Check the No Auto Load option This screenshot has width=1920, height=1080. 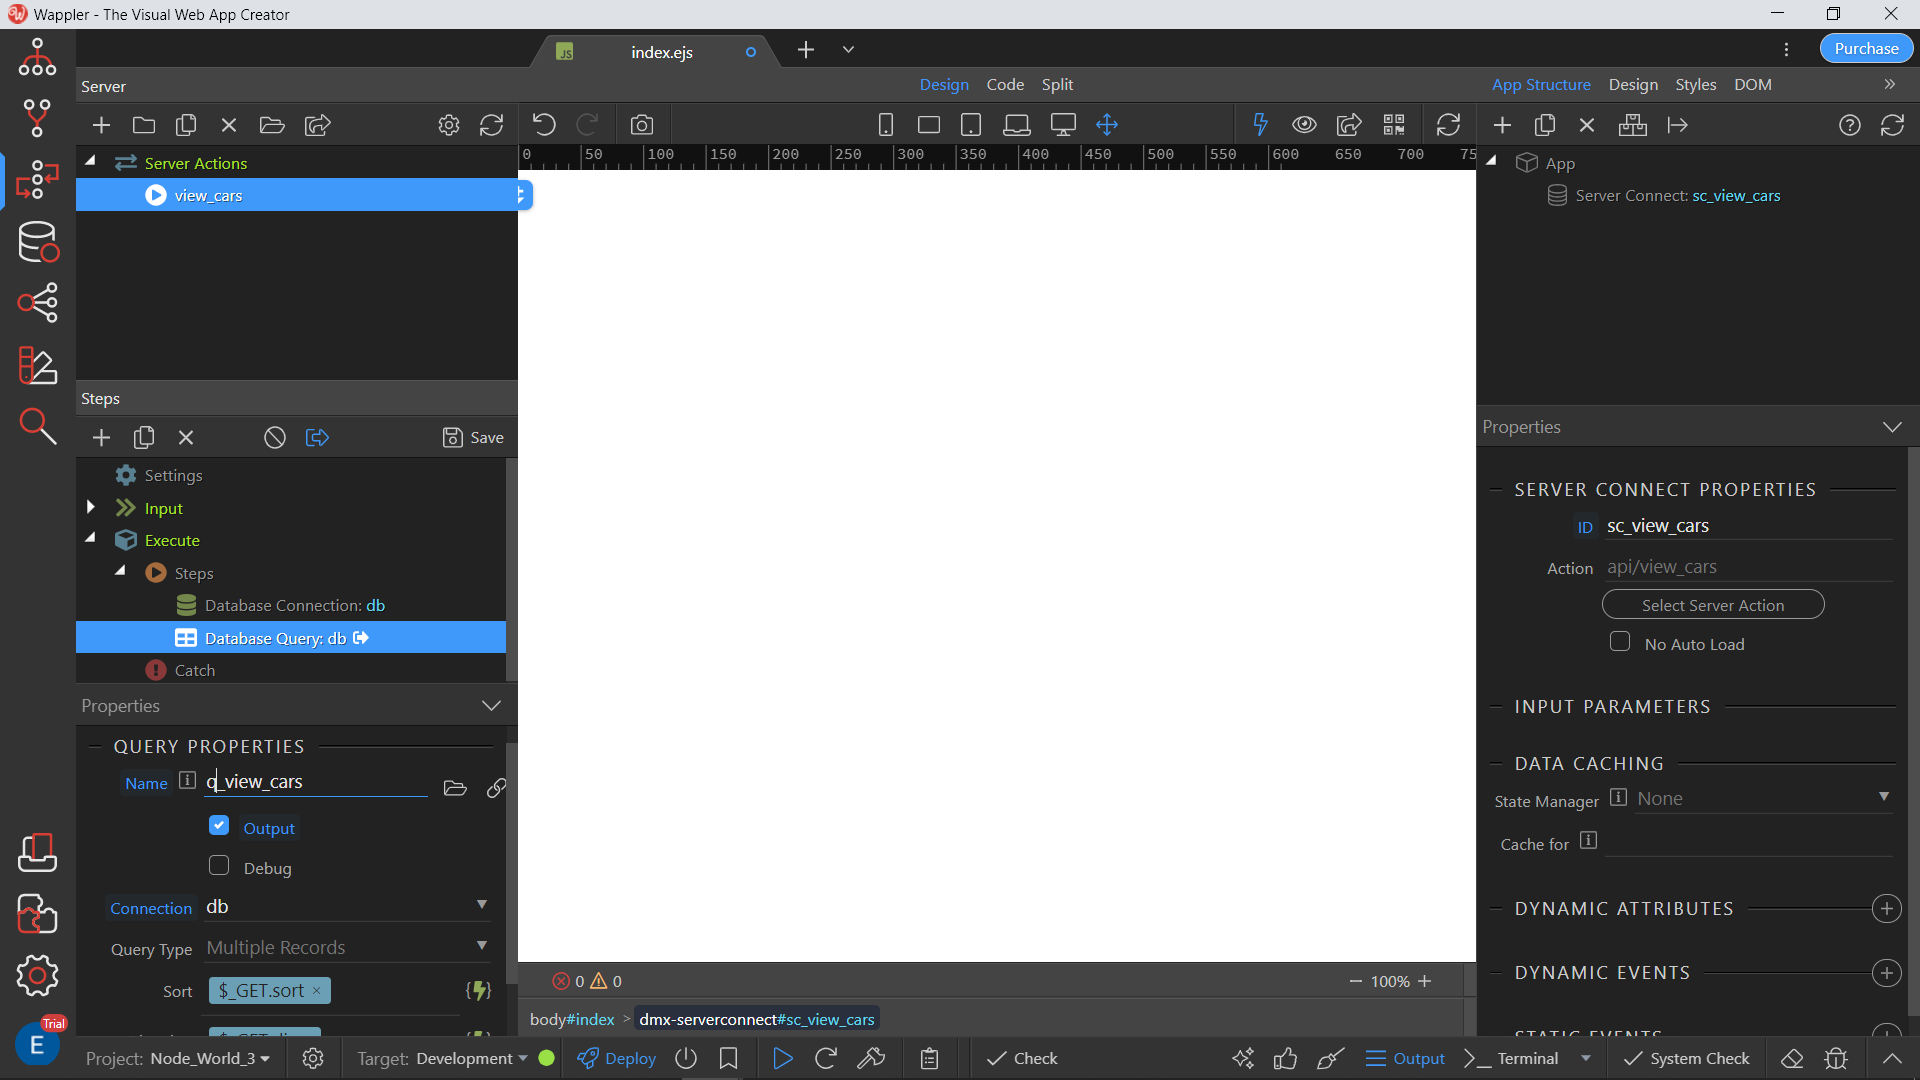1620,642
